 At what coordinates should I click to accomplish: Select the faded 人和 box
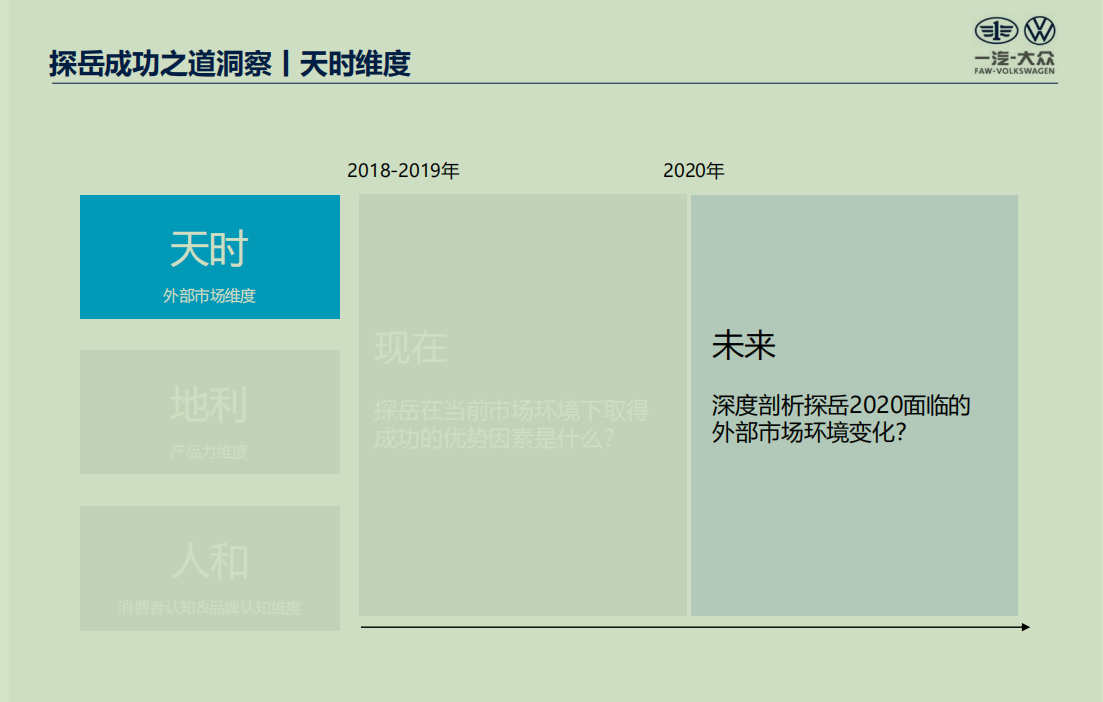point(210,568)
